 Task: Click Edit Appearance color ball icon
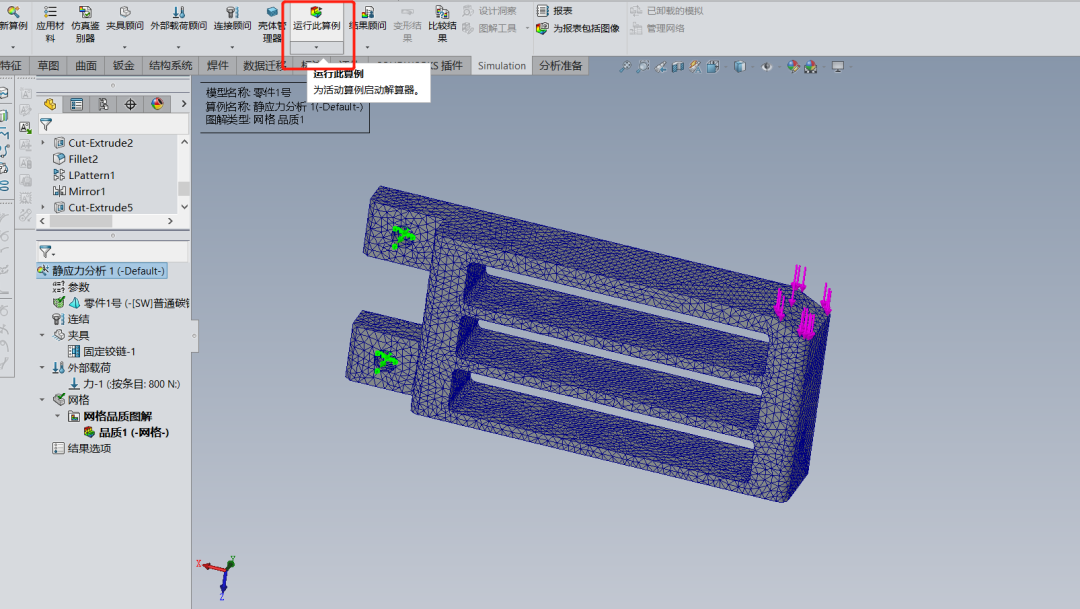pyautogui.click(x=793, y=66)
